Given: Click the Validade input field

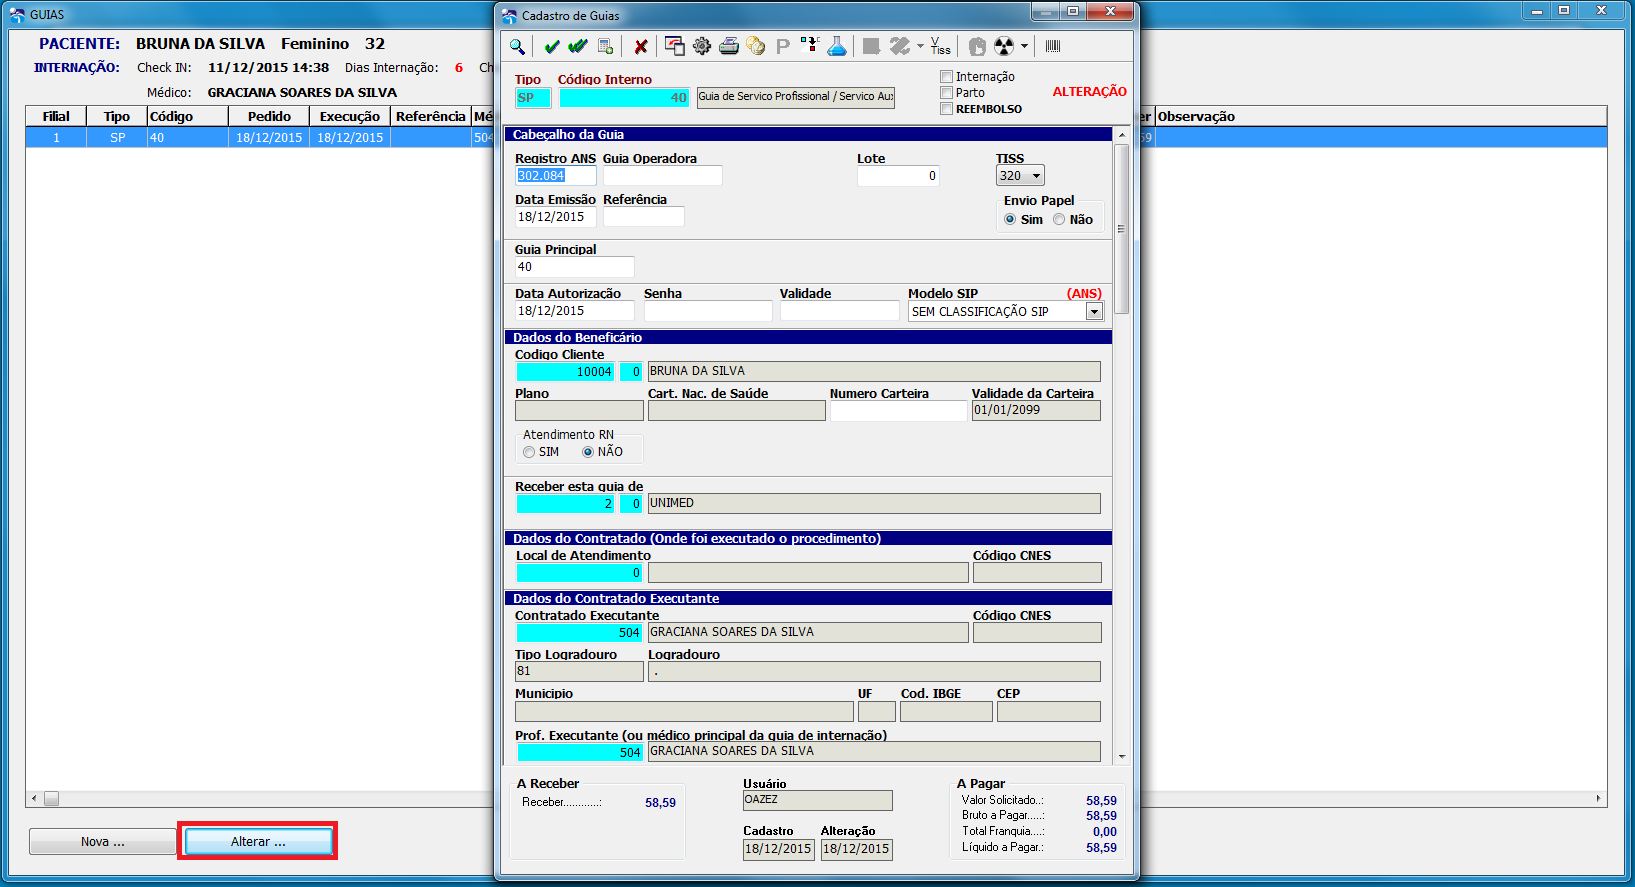Looking at the screenshot, I should click(x=839, y=311).
